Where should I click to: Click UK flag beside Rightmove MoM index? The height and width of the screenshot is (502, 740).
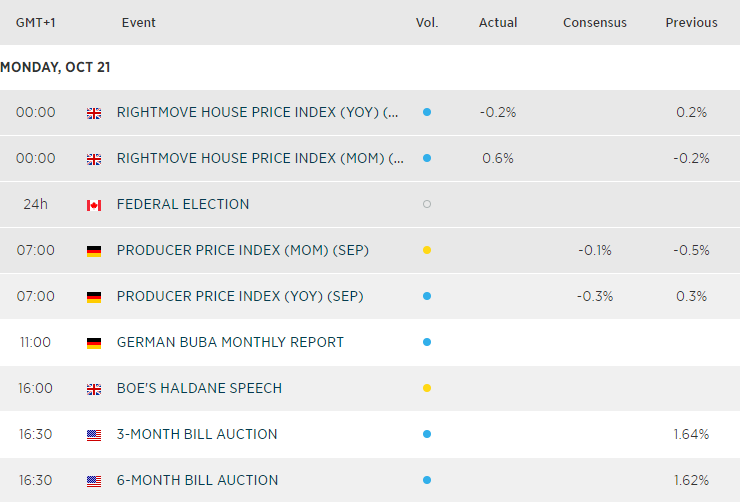pyautogui.click(x=94, y=159)
